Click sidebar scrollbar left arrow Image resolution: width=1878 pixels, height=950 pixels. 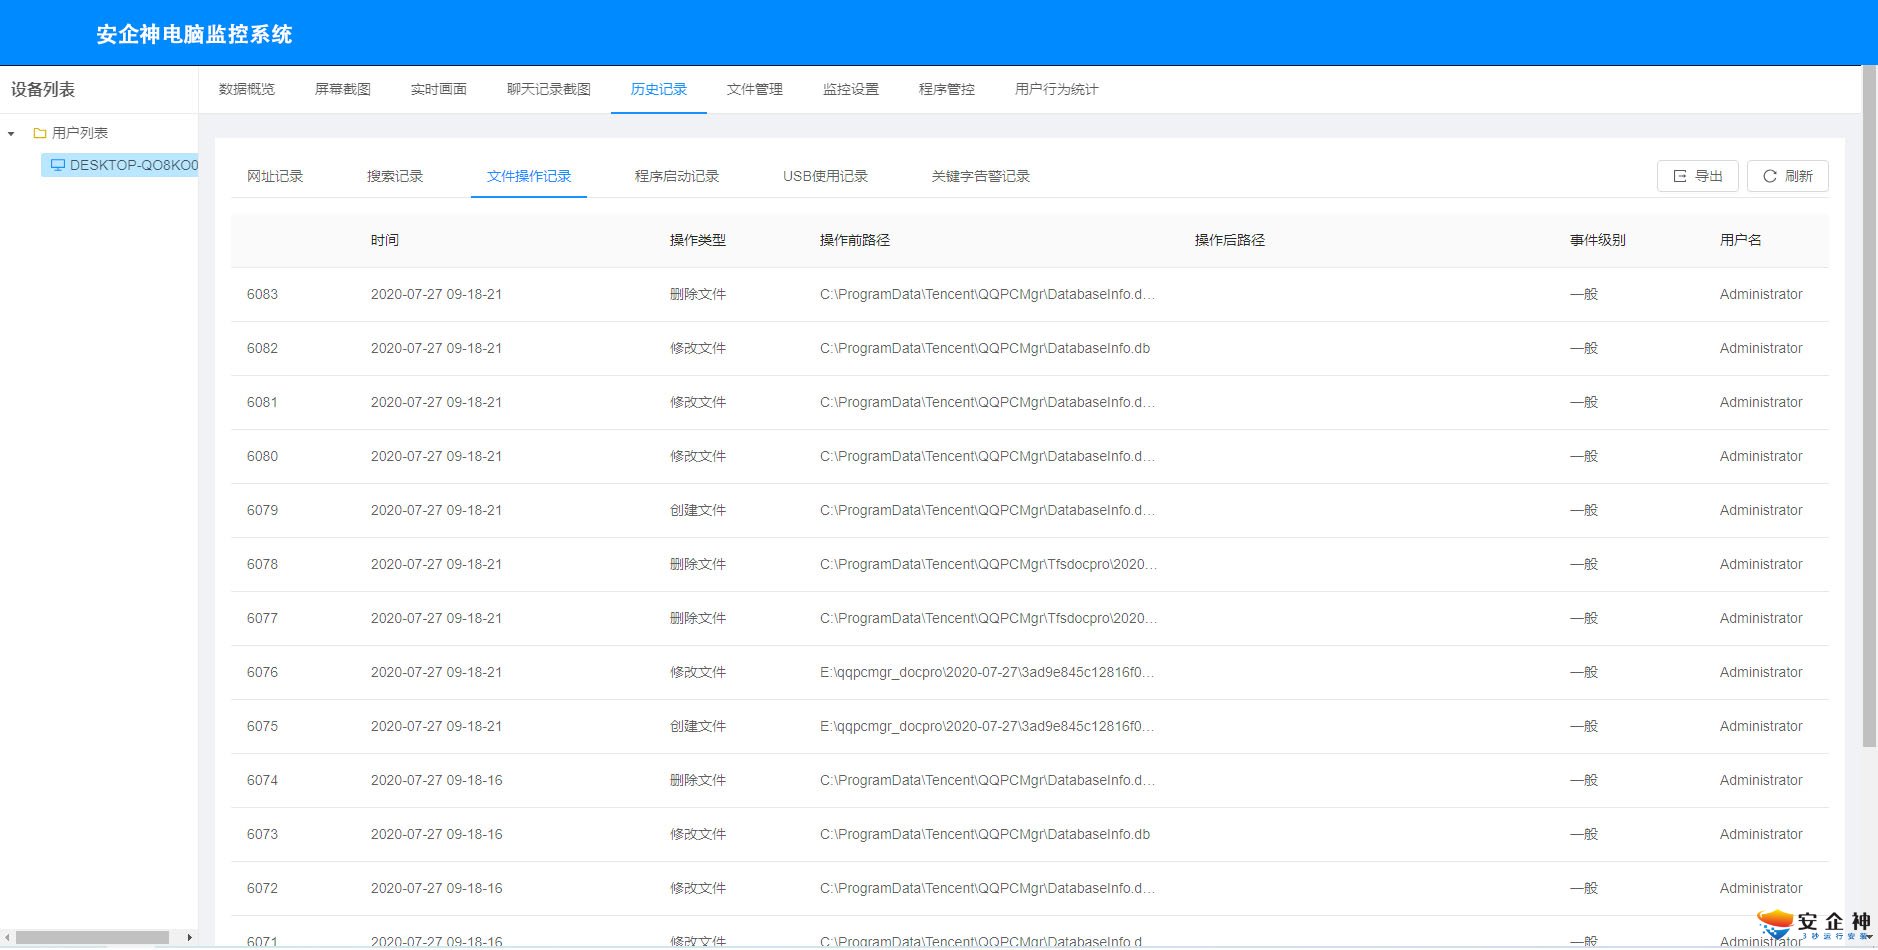tap(8, 937)
